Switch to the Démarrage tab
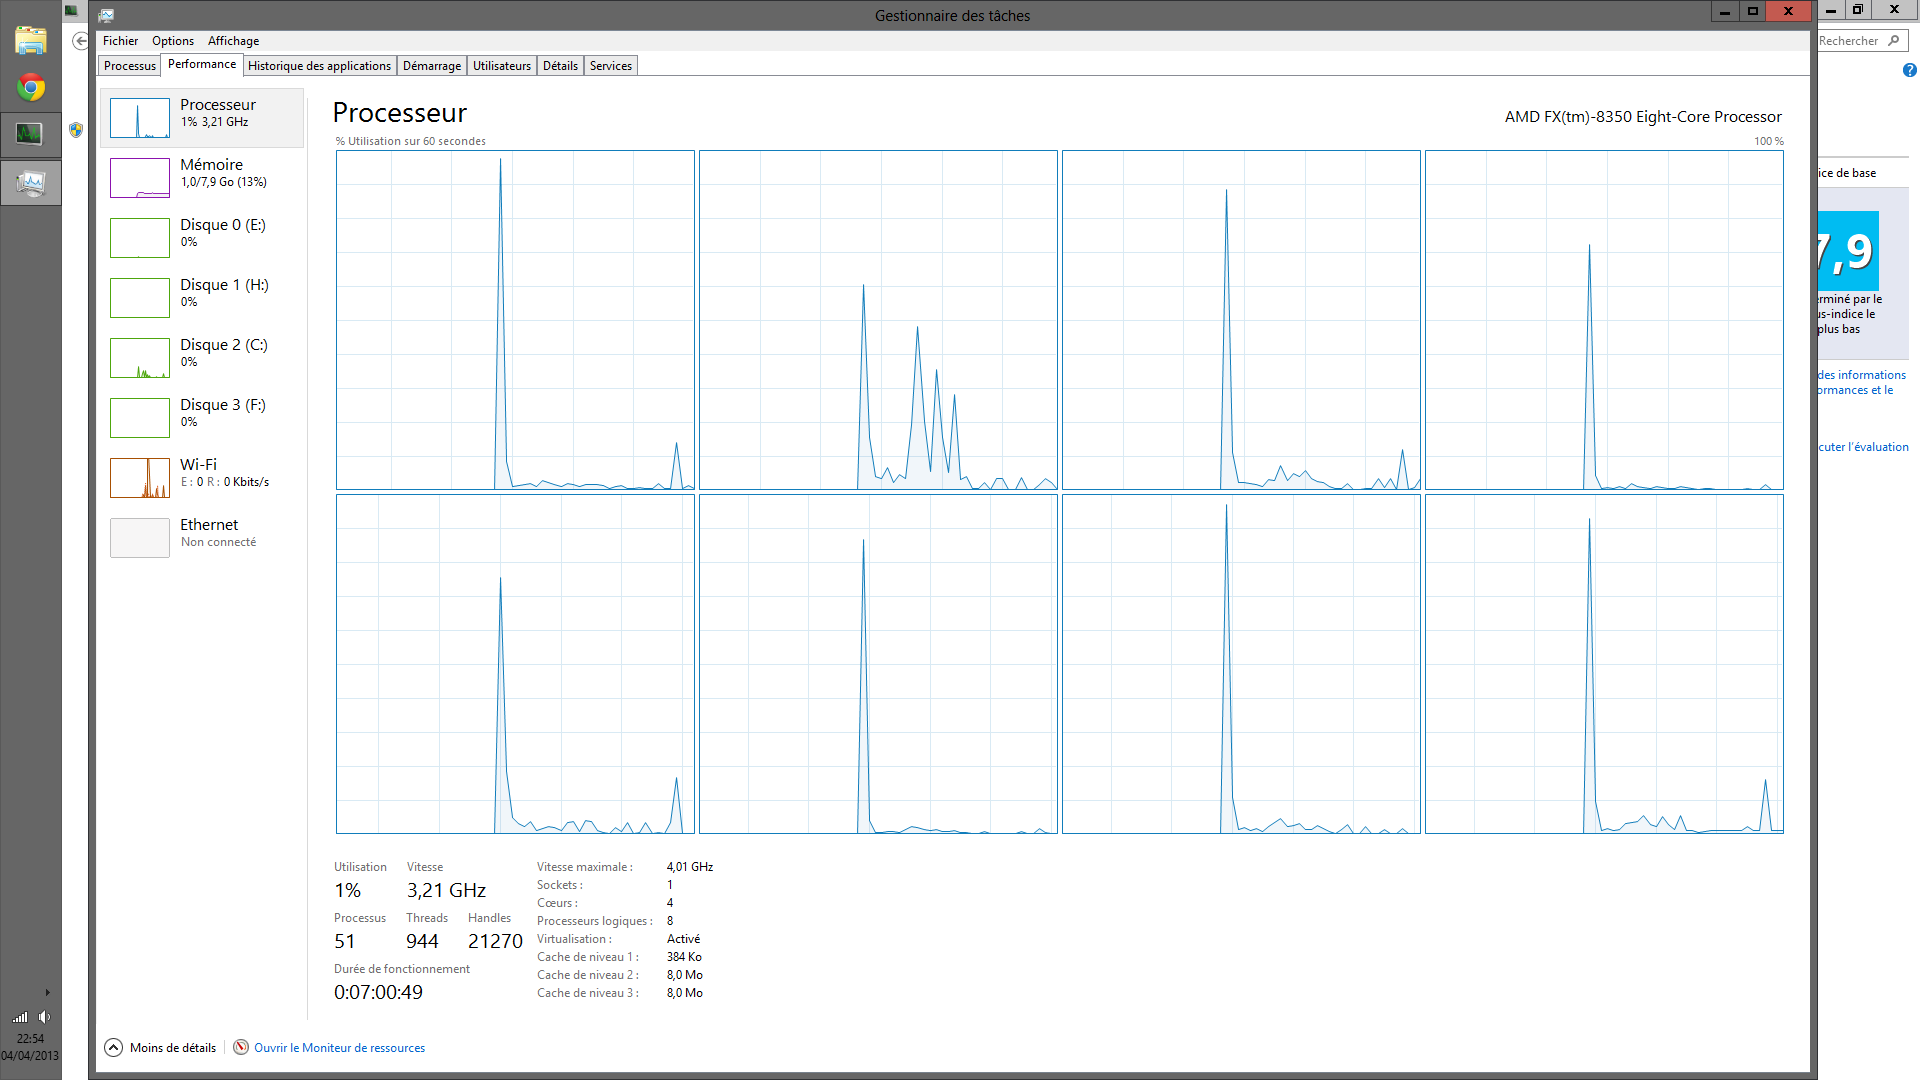 (x=432, y=66)
